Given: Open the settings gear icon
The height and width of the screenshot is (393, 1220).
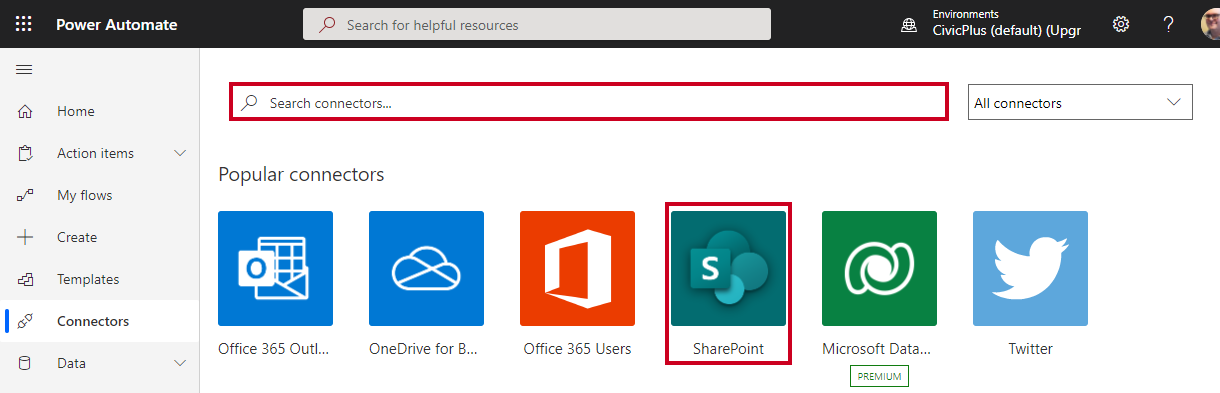Looking at the screenshot, I should (1121, 24).
